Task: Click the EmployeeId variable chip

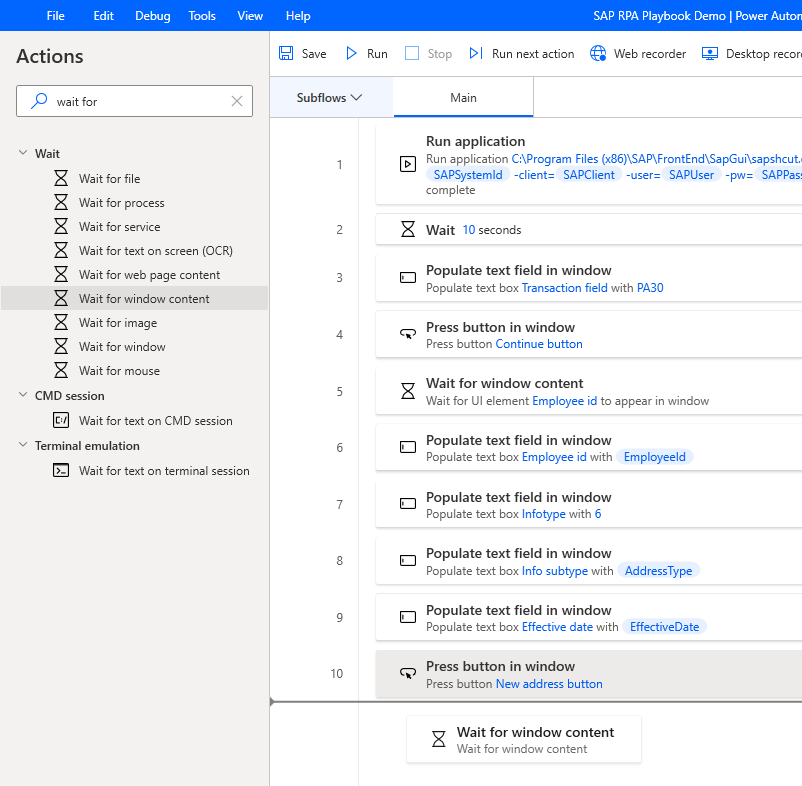Action: (655, 457)
